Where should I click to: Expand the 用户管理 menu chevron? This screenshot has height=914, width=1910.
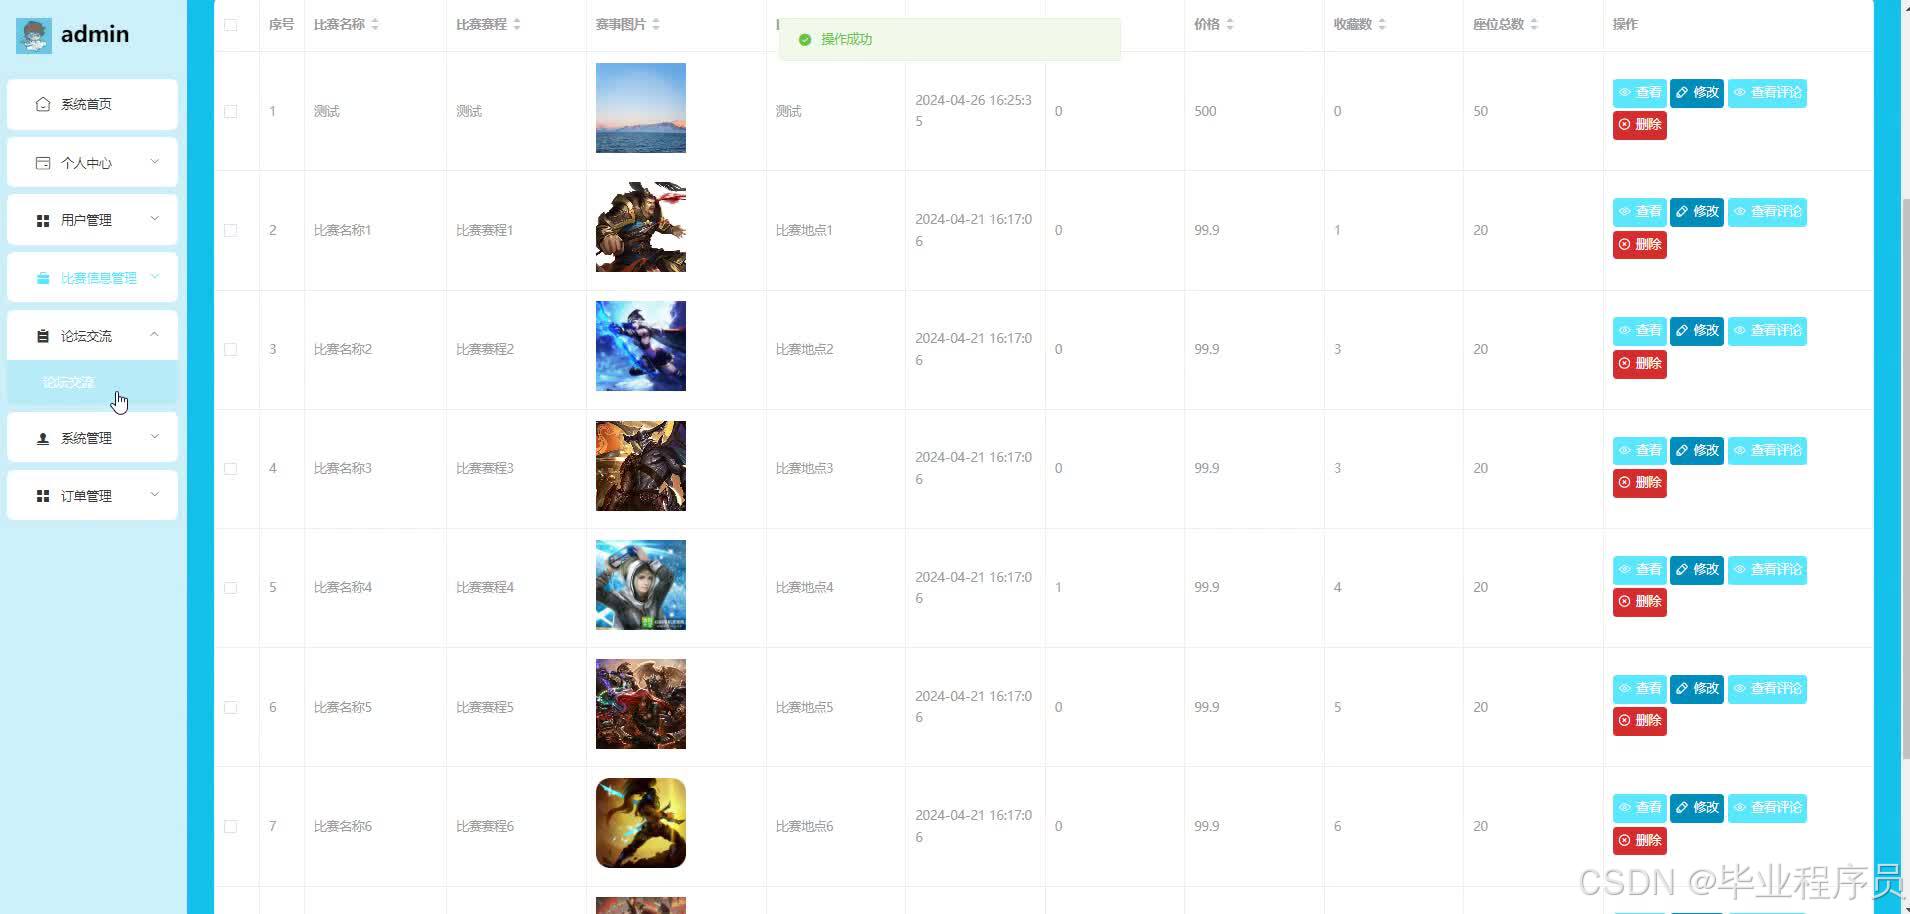coord(154,218)
